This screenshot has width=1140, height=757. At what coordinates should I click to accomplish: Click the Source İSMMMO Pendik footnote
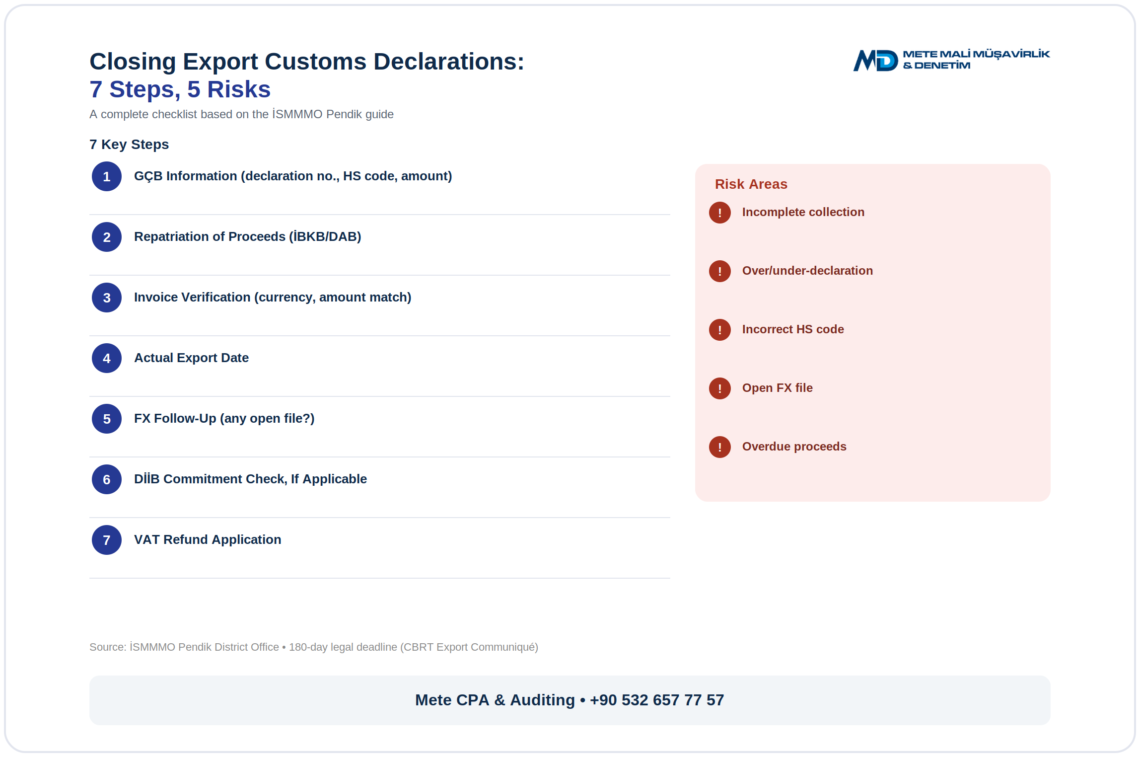313,647
